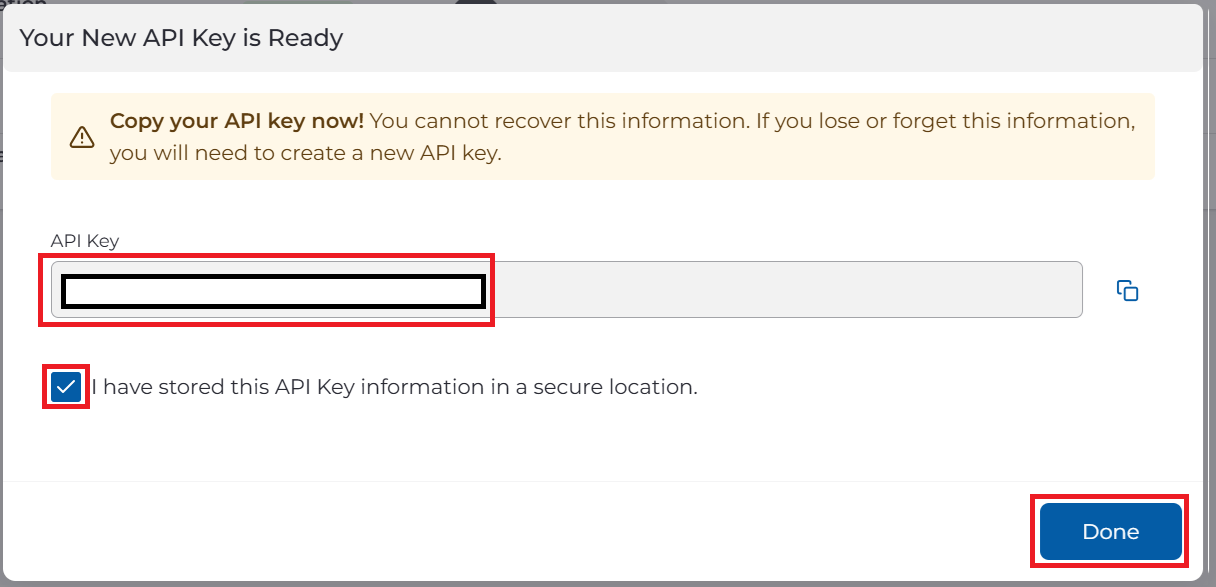
Task: Click the 'I have stored this API Key' label
Action: tap(394, 387)
